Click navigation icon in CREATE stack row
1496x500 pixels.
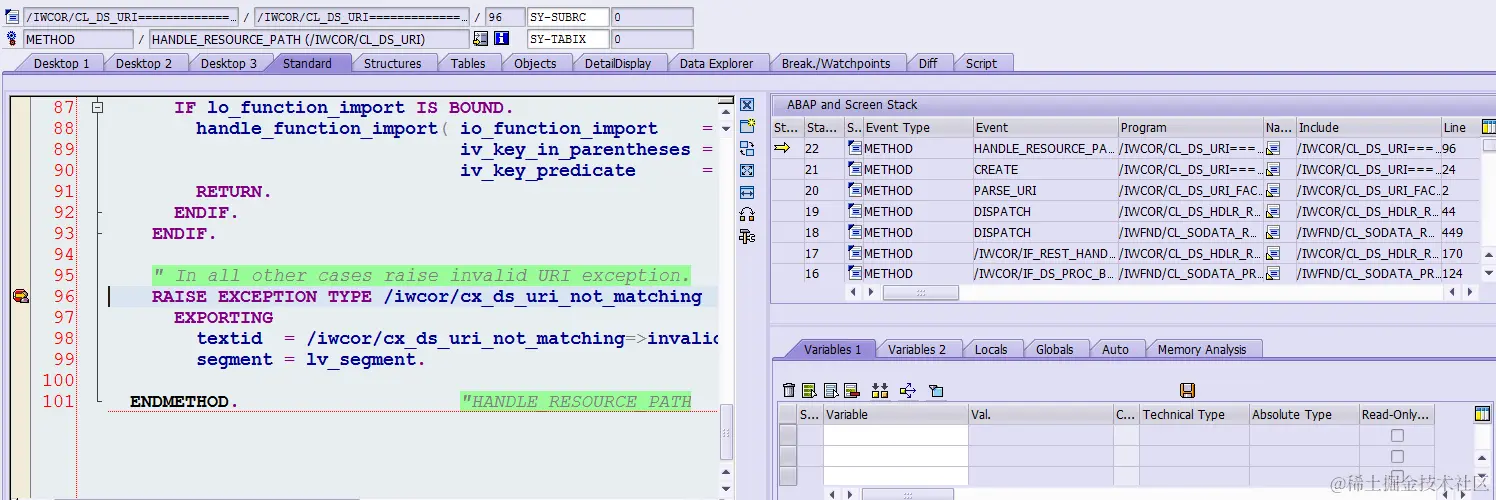(x=1272, y=169)
